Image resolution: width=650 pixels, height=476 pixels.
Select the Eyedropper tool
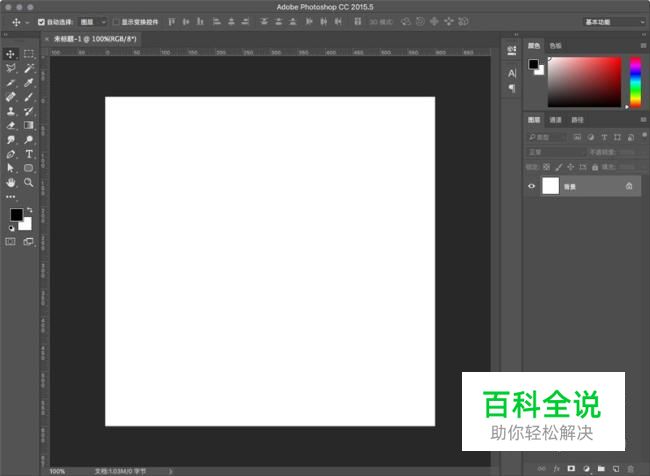point(29,83)
